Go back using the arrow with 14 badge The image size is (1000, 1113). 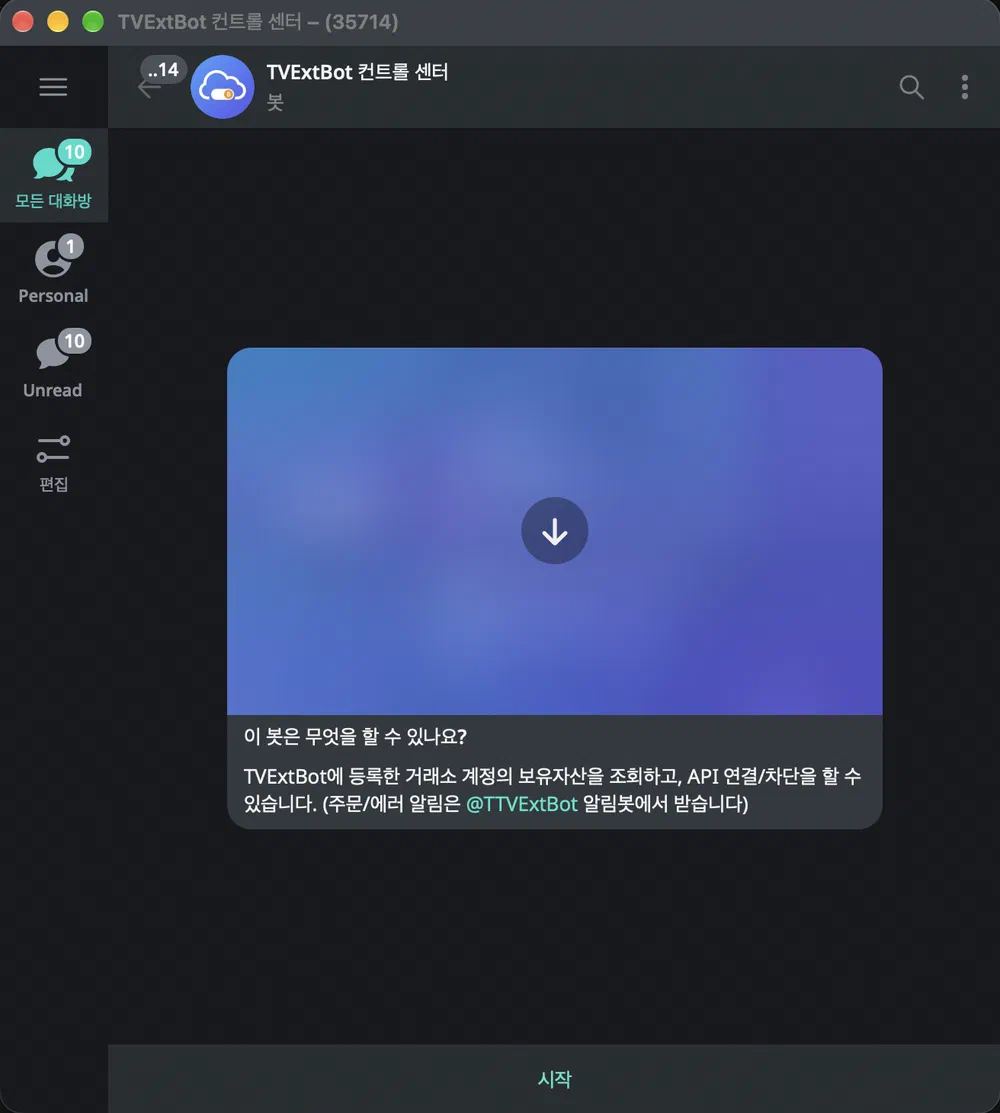pyautogui.click(x=149, y=88)
